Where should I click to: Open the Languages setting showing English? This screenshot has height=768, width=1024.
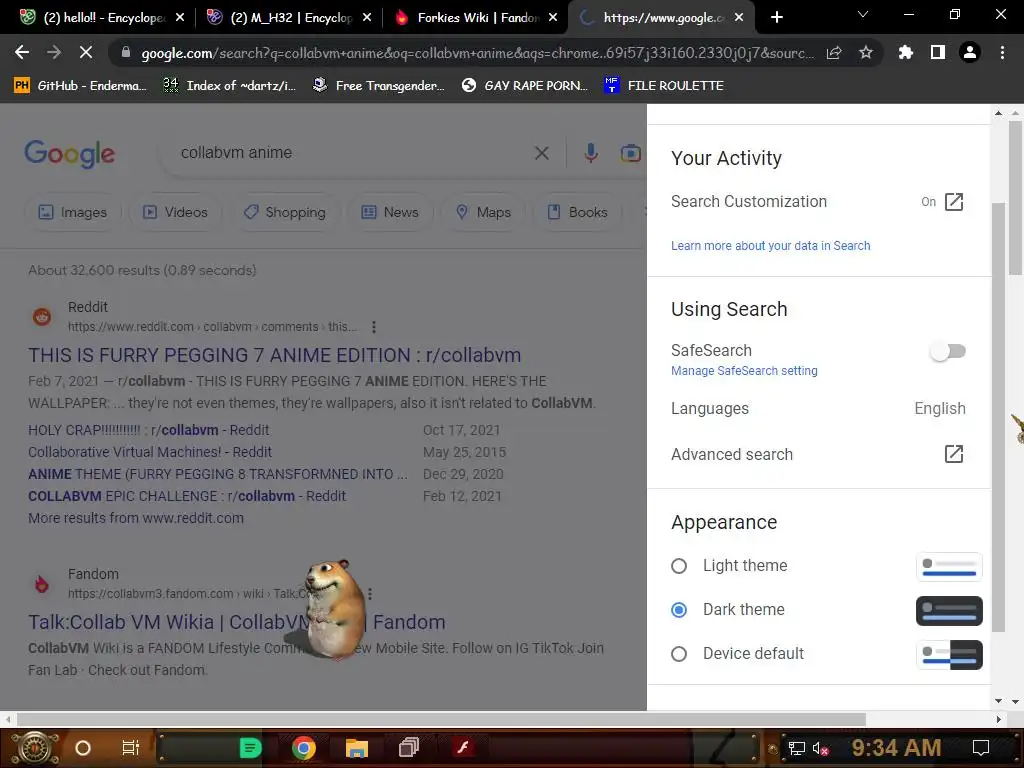818,409
